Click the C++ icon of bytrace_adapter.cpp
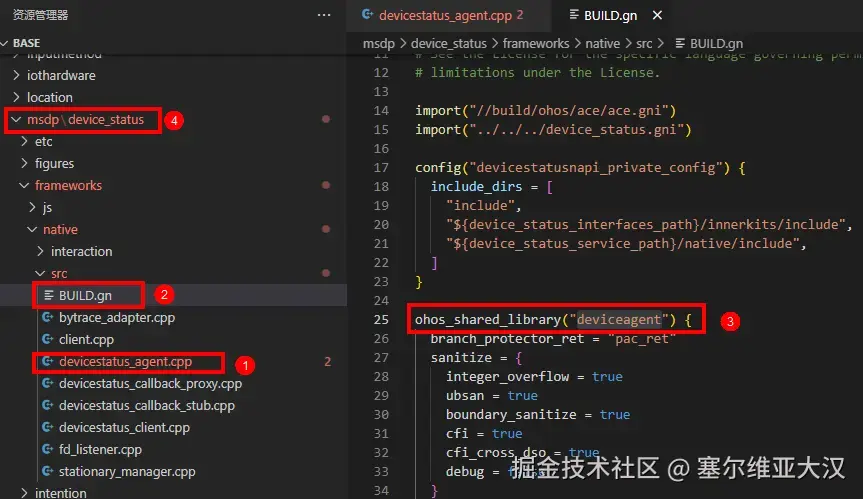Image resolution: width=863 pixels, height=499 pixels. [x=48, y=317]
